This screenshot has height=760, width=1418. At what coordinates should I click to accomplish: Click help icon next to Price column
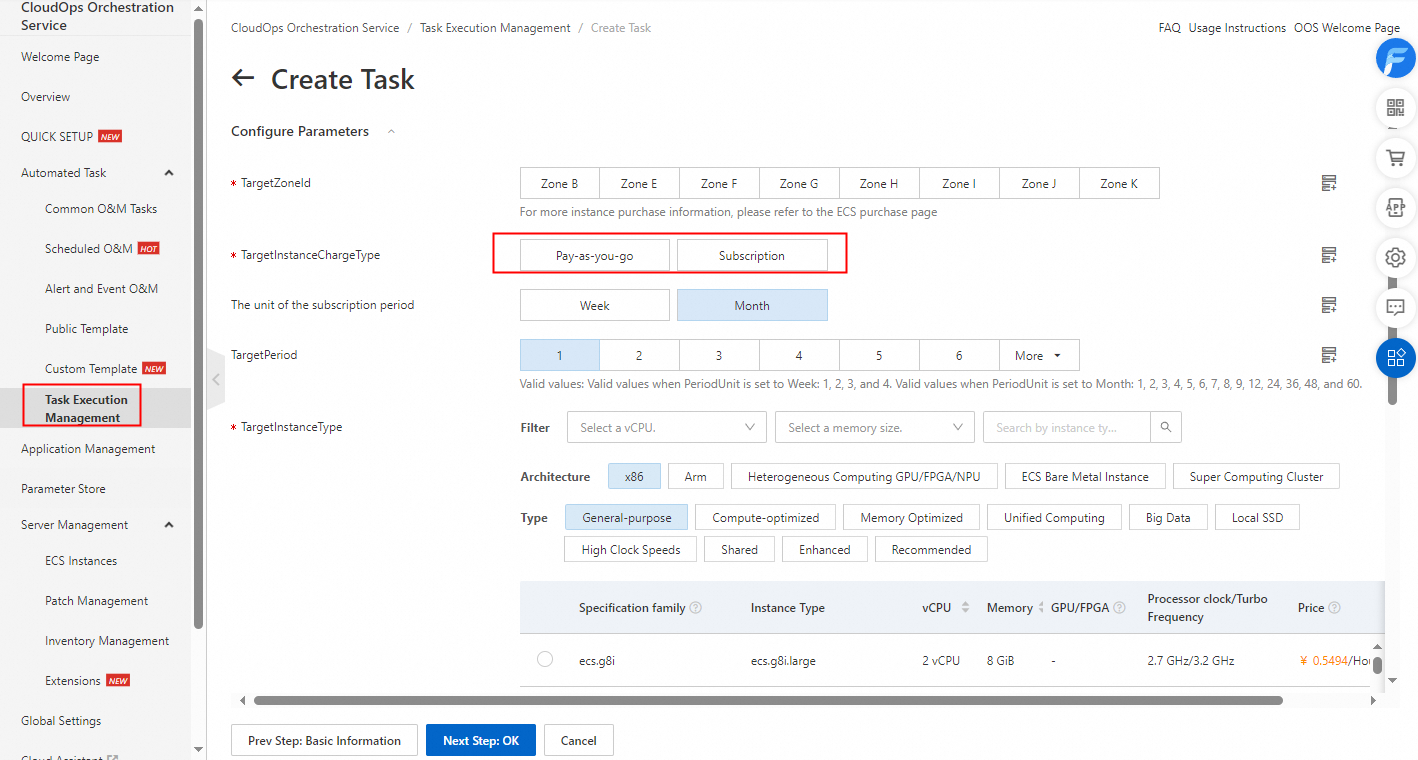point(1334,608)
